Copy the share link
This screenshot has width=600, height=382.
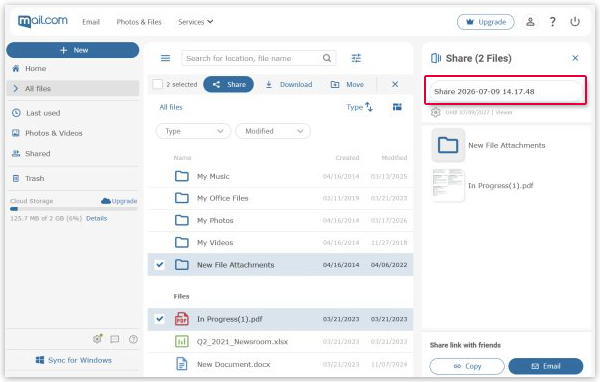click(467, 366)
